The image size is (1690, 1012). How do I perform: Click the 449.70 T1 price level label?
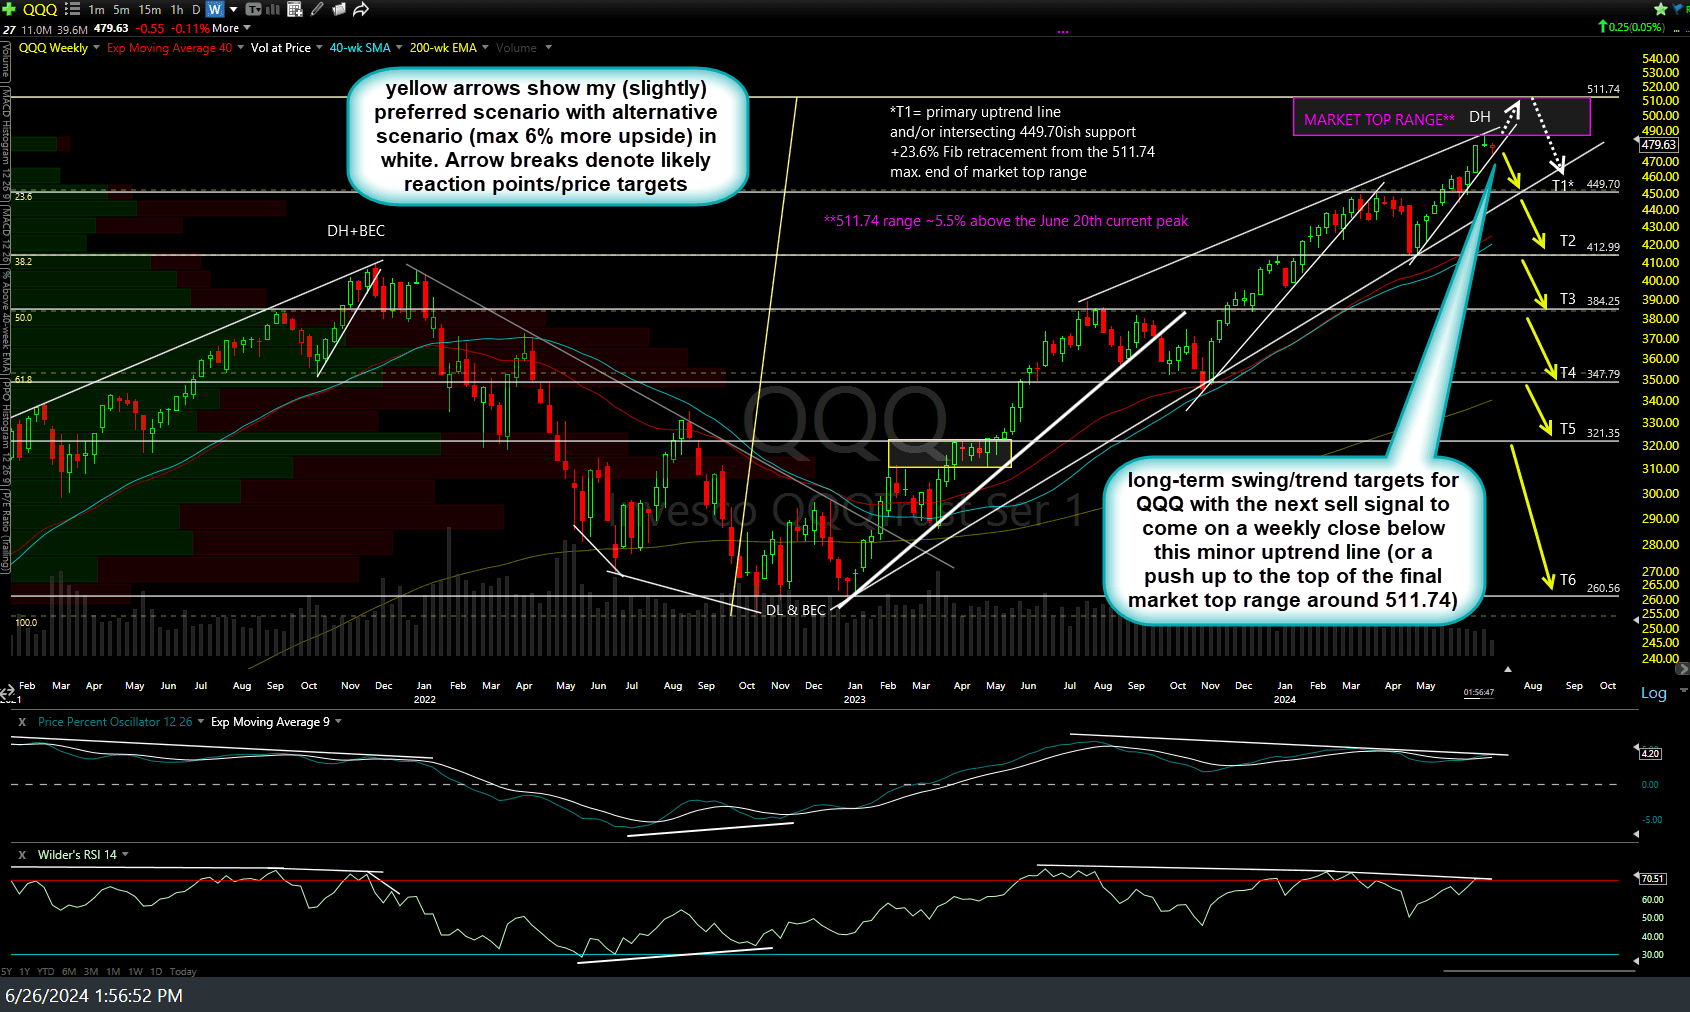pyautogui.click(x=1603, y=184)
